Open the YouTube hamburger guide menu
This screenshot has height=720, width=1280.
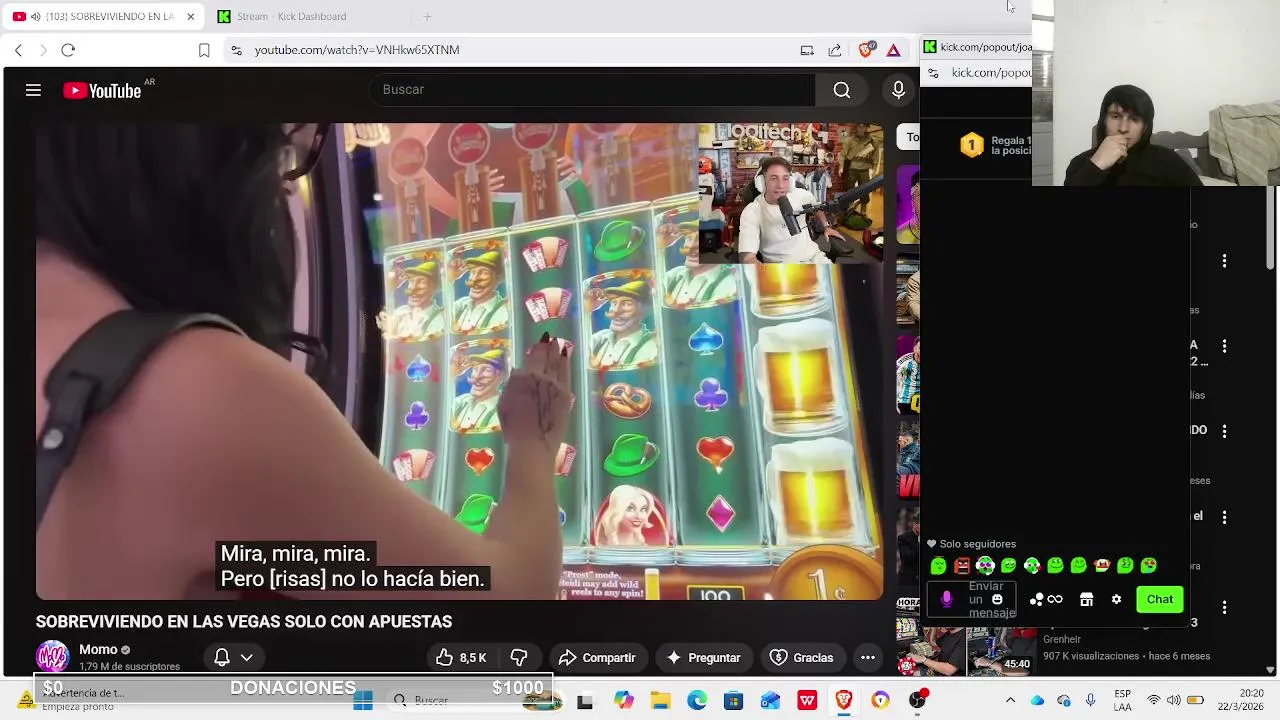tap(33, 90)
